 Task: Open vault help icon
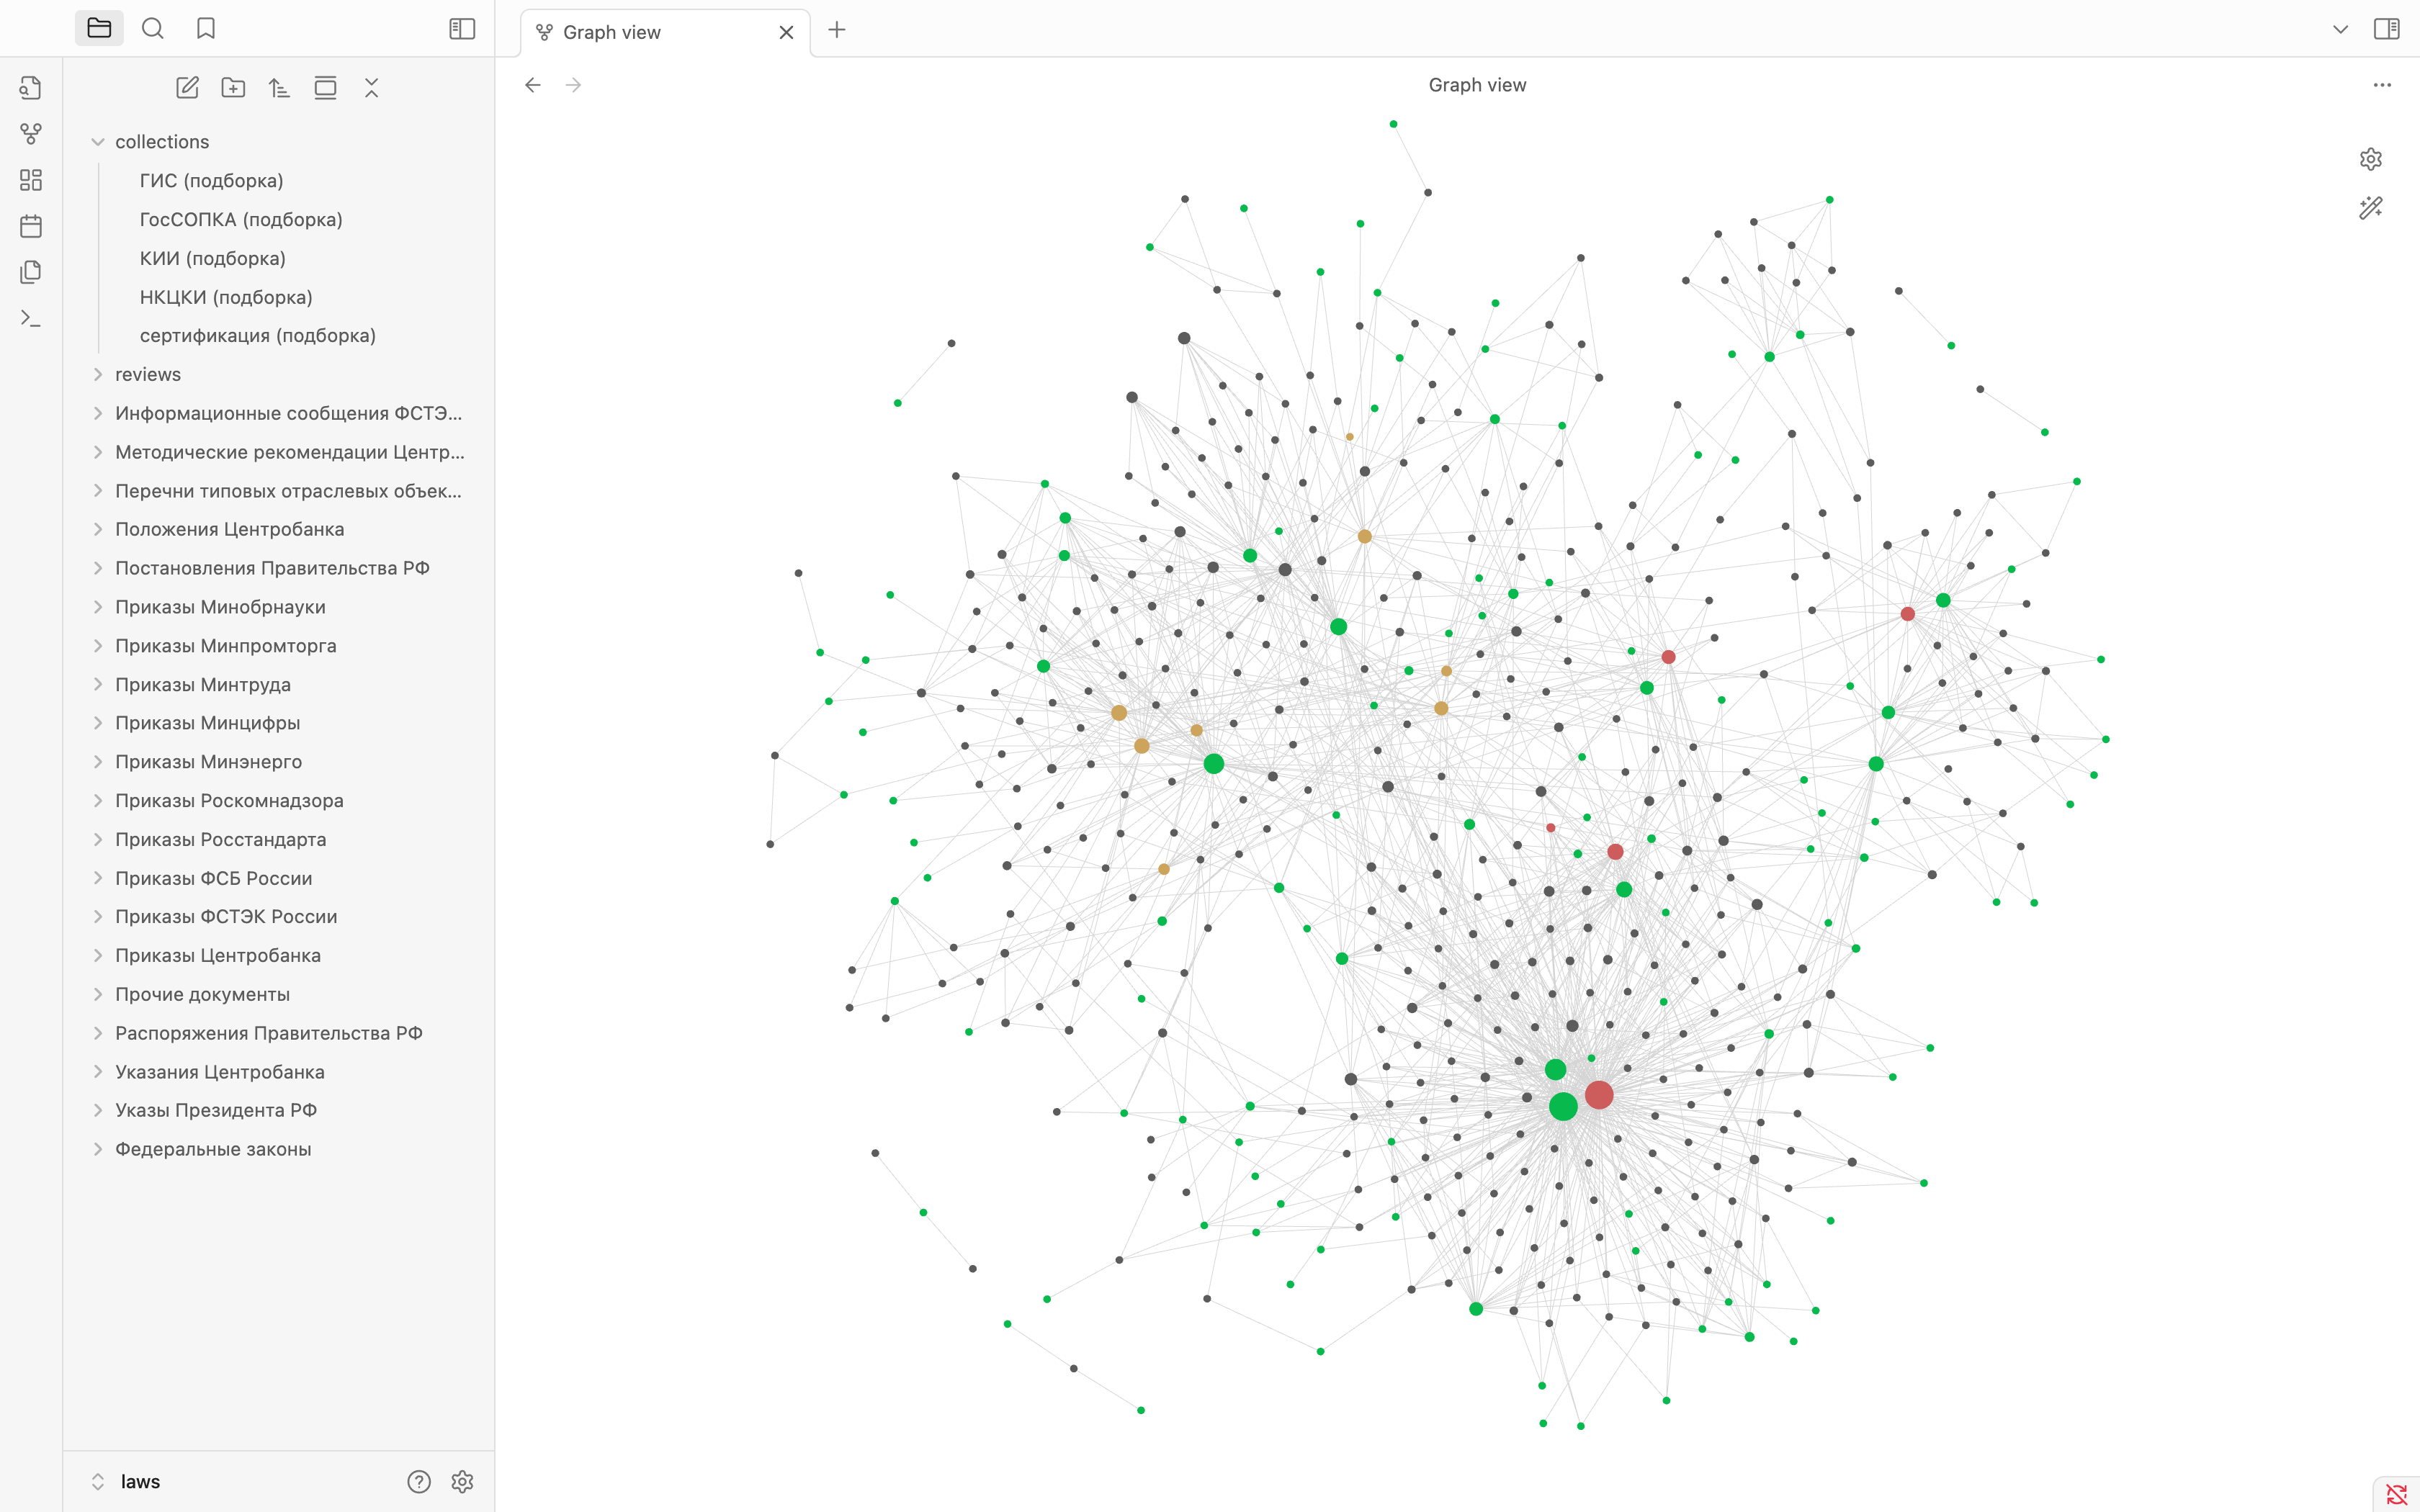[x=419, y=1481]
